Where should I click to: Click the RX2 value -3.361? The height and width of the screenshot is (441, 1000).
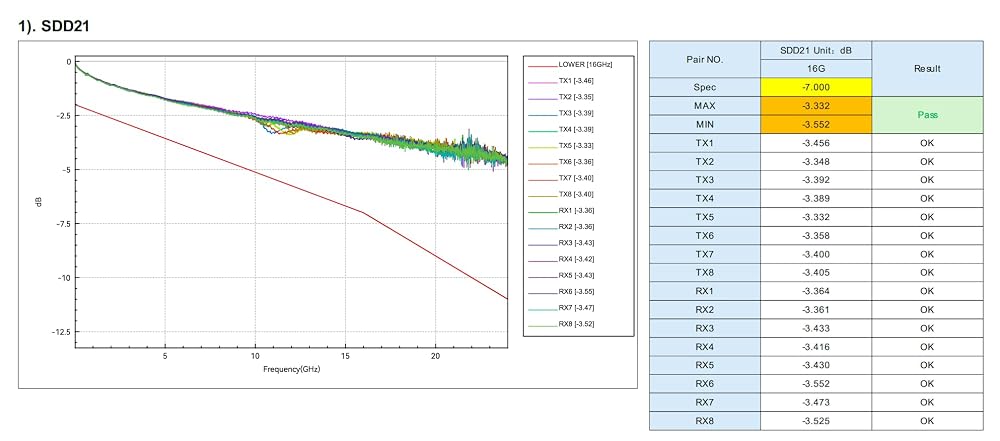[x=816, y=310]
